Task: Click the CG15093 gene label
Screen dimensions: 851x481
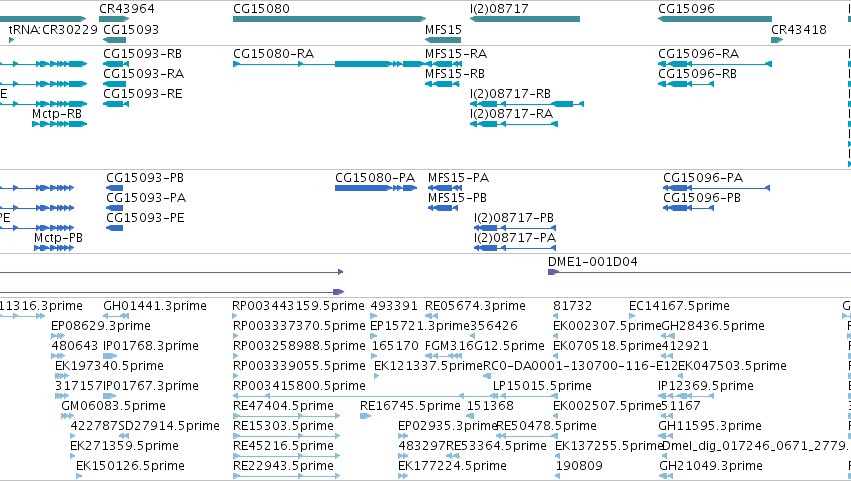Action: (131, 29)
